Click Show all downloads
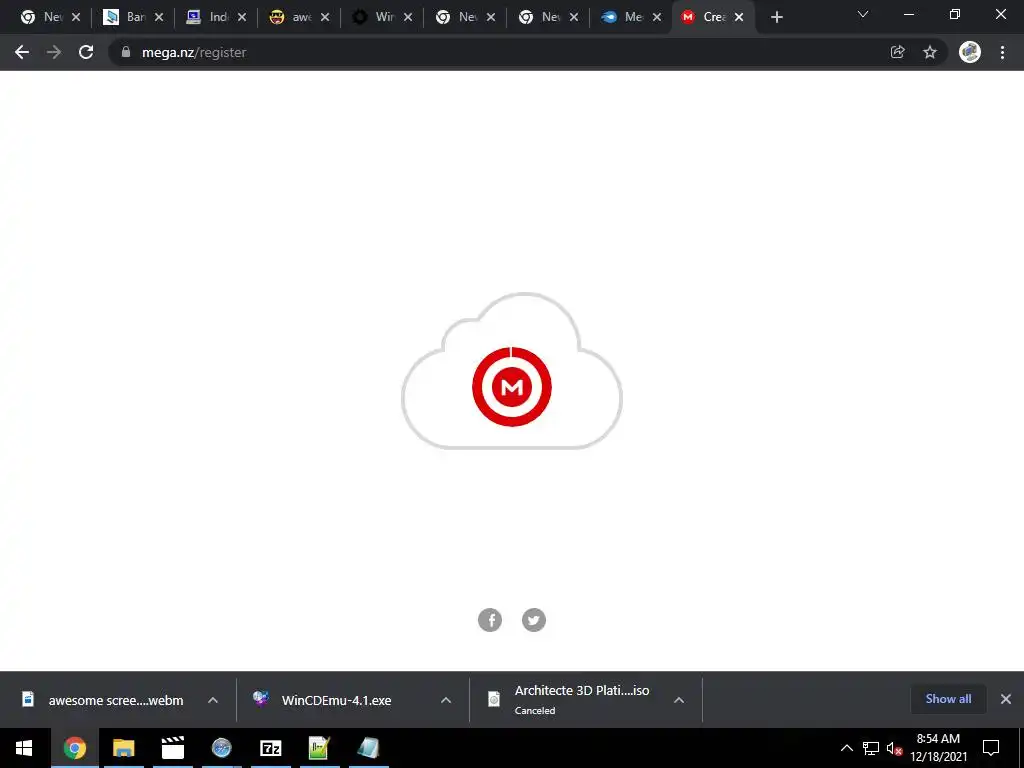 click(948, 699)
